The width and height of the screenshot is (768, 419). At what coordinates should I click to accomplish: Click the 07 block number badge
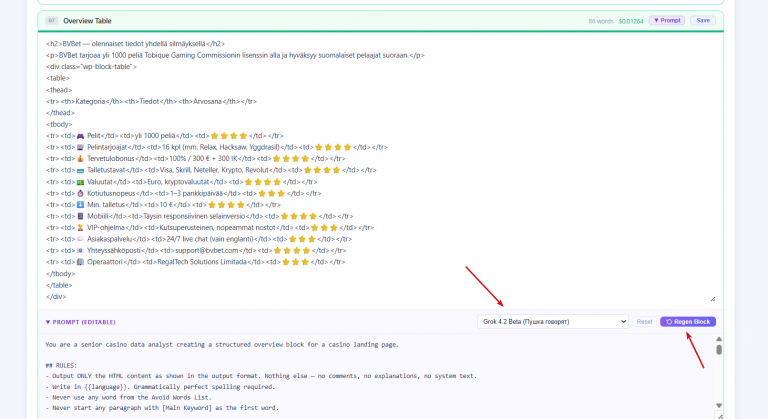click(51, 21)
